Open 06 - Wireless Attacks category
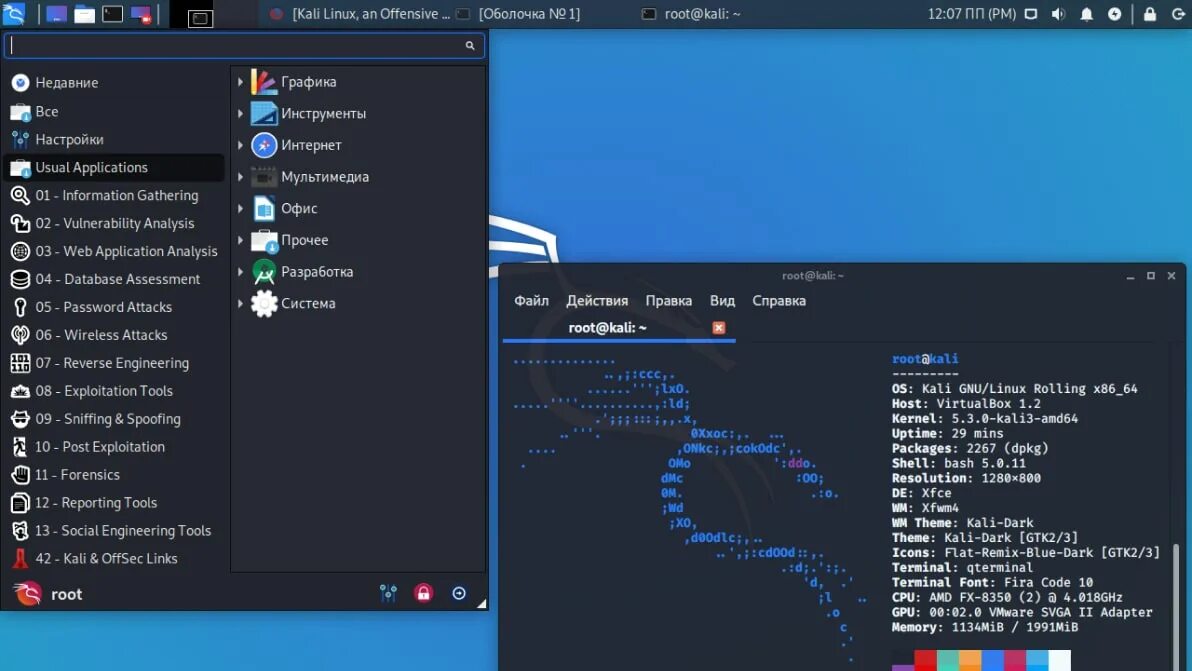The image size is (1192, 671). point(114,335)
